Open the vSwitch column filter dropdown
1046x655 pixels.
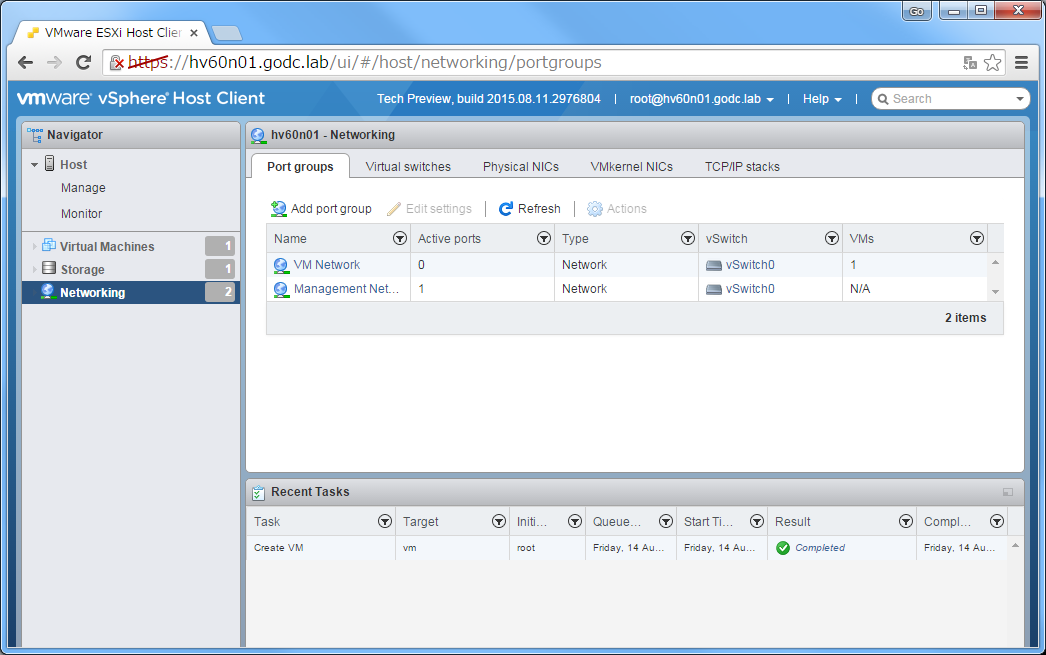click(832, 239)
